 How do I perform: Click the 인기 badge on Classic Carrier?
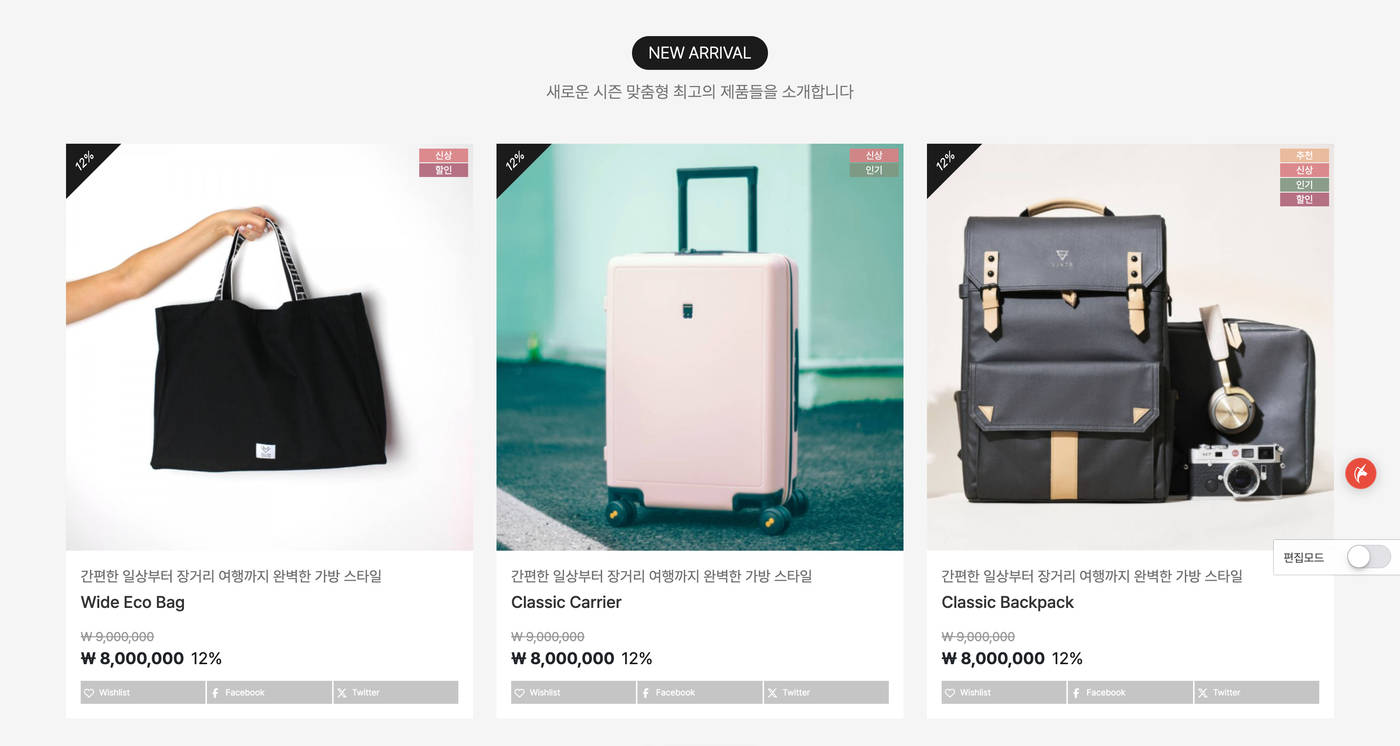pos(874,170)
